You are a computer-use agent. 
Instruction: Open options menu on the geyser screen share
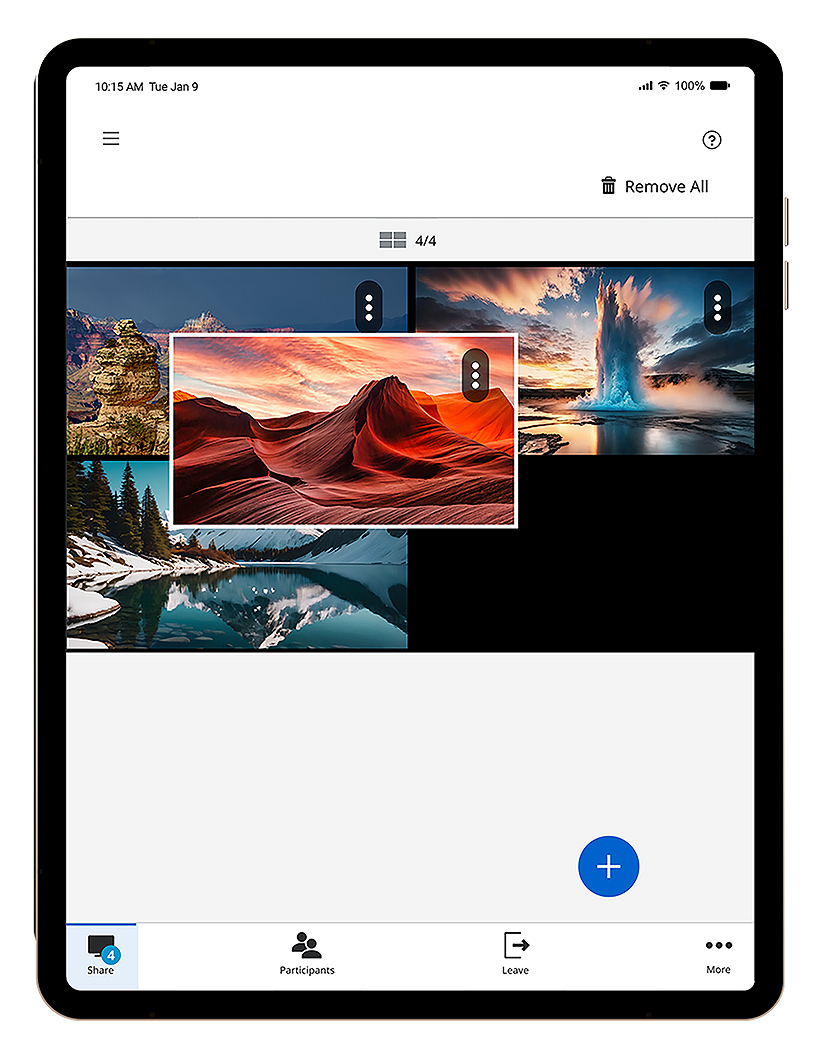click(718, 307)
